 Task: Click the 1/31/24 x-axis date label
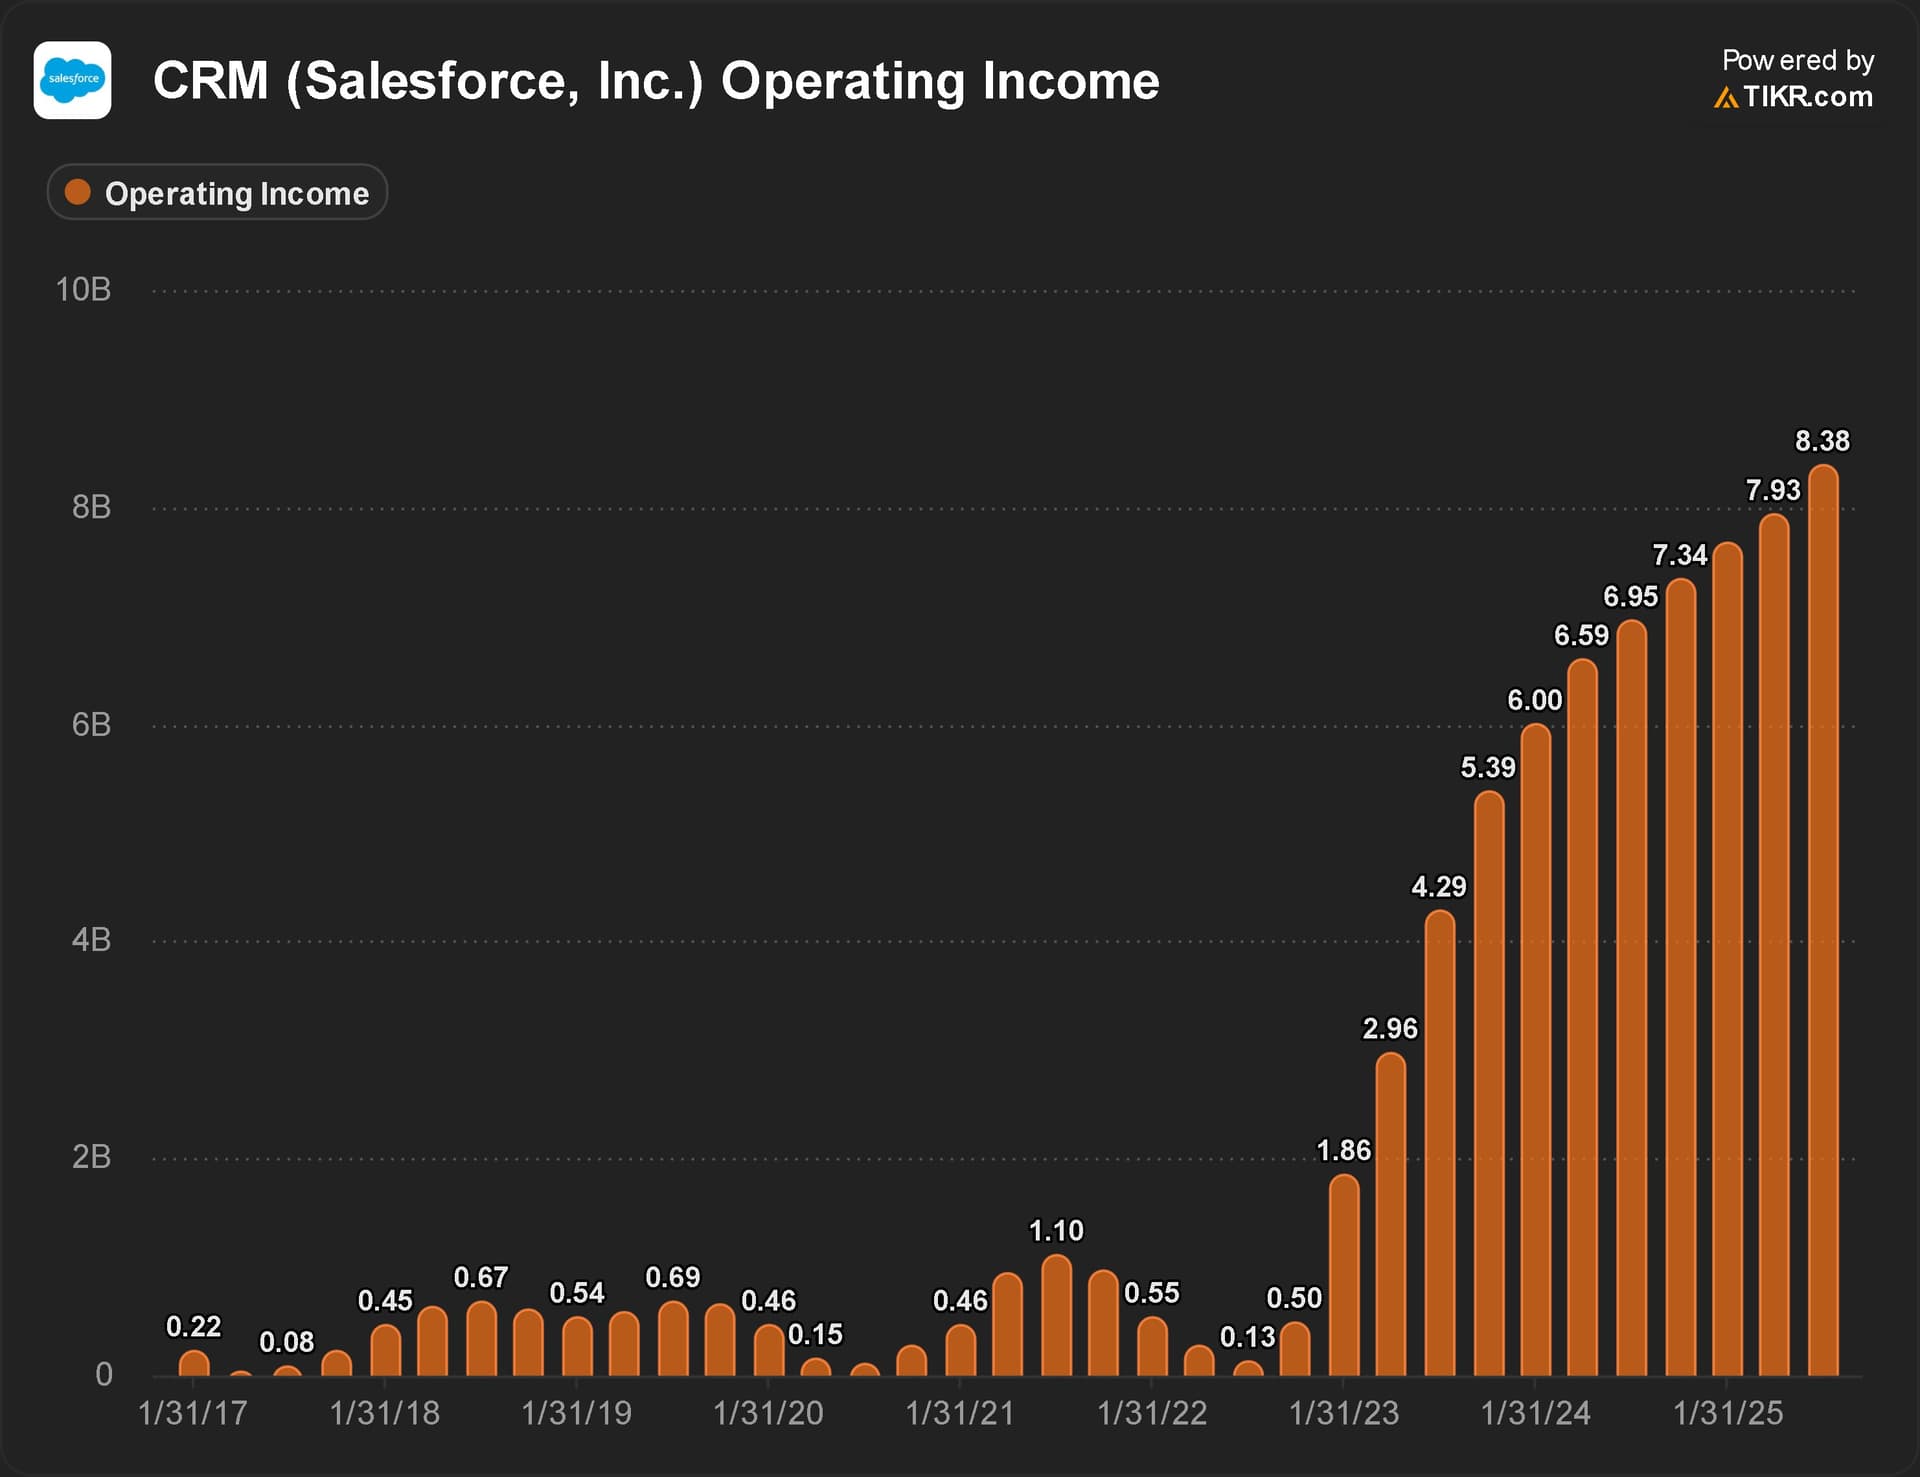pyautogui.click(x=1535, y=1413)
